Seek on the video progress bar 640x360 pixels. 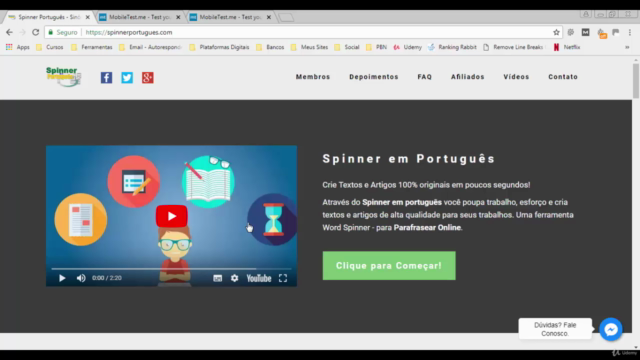171,269
